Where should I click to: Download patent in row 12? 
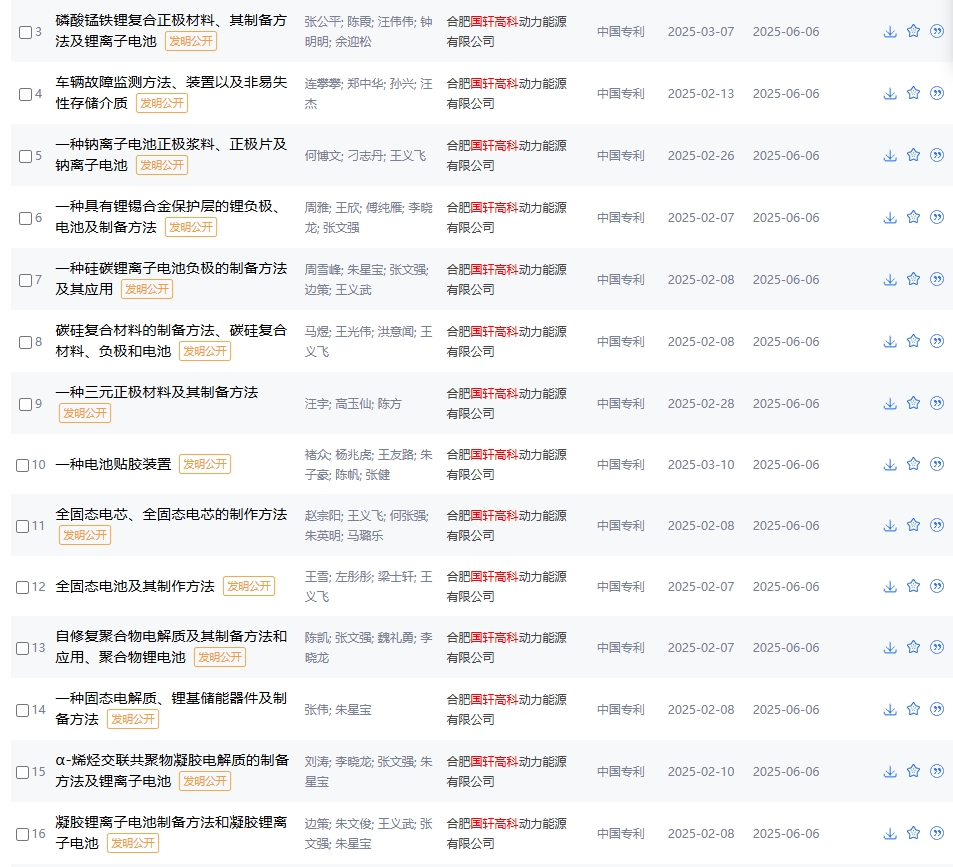[890, 586]
